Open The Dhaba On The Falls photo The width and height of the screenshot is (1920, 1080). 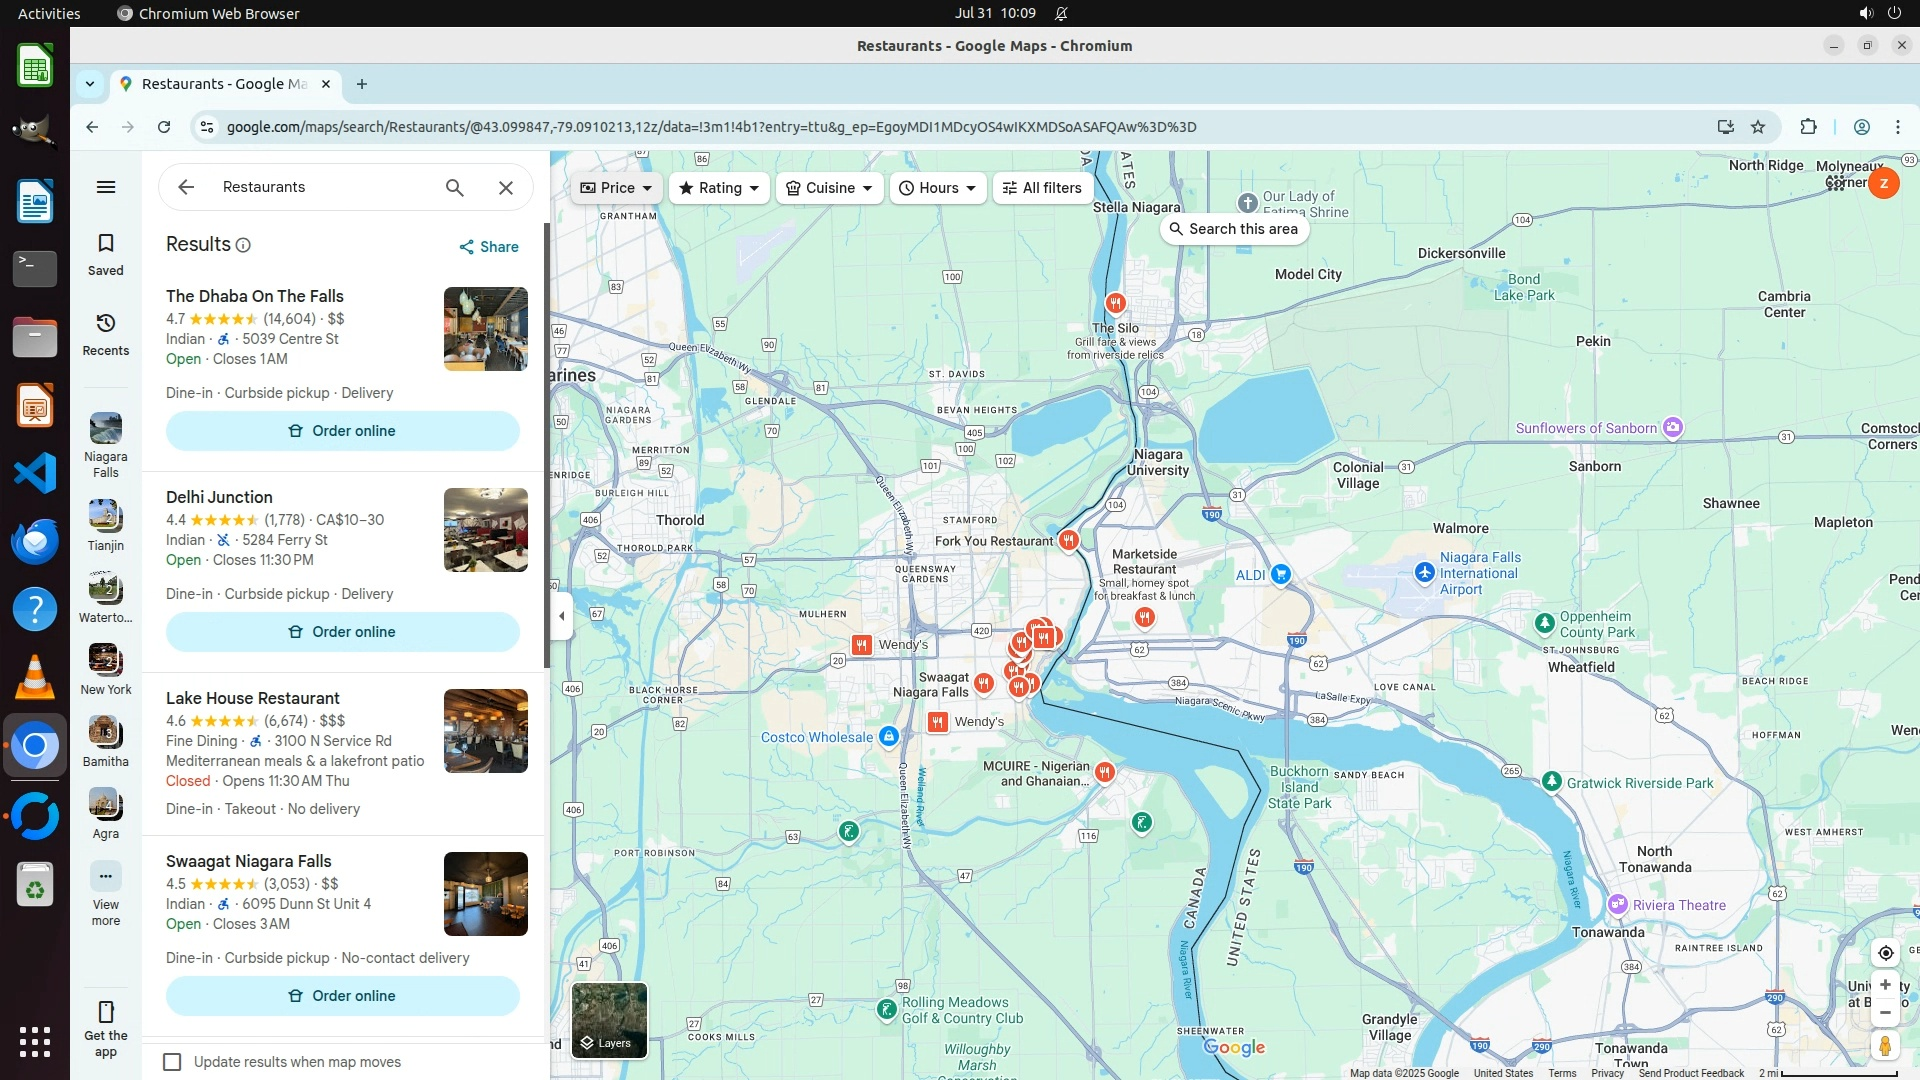pos(485,329)
